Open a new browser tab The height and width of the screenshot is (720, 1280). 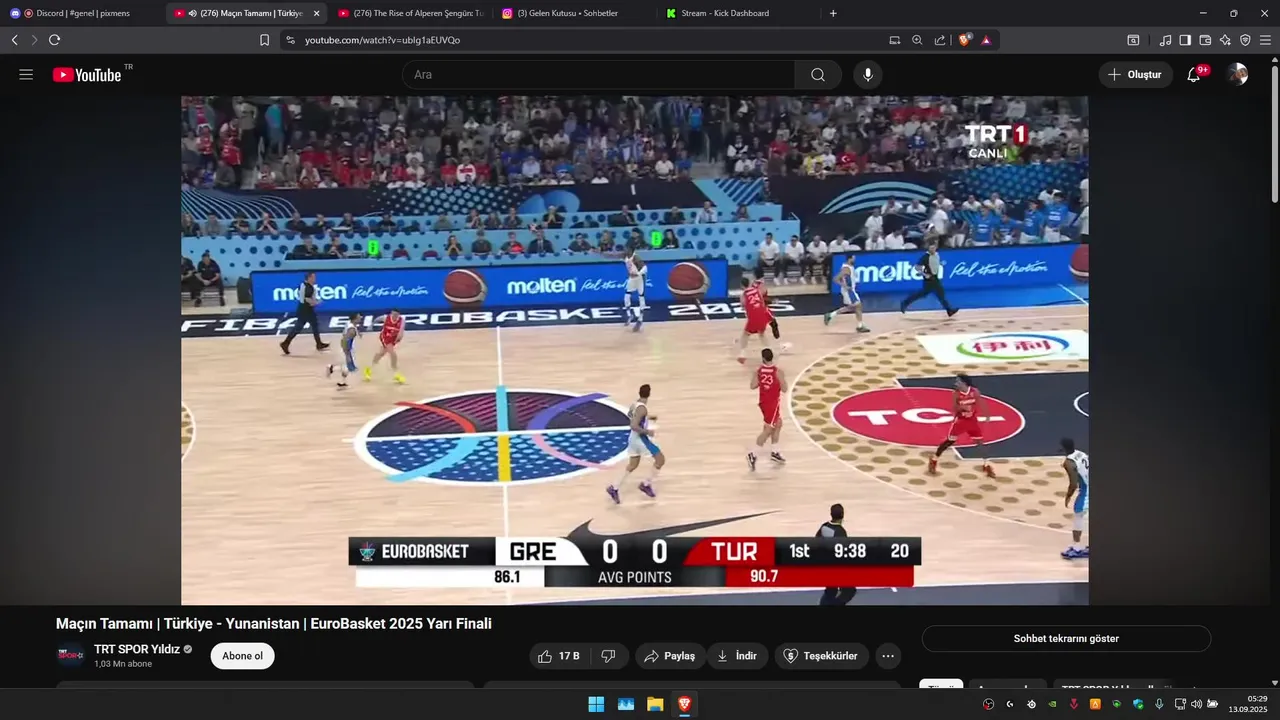pyautogui.click(x=833, y=13)
